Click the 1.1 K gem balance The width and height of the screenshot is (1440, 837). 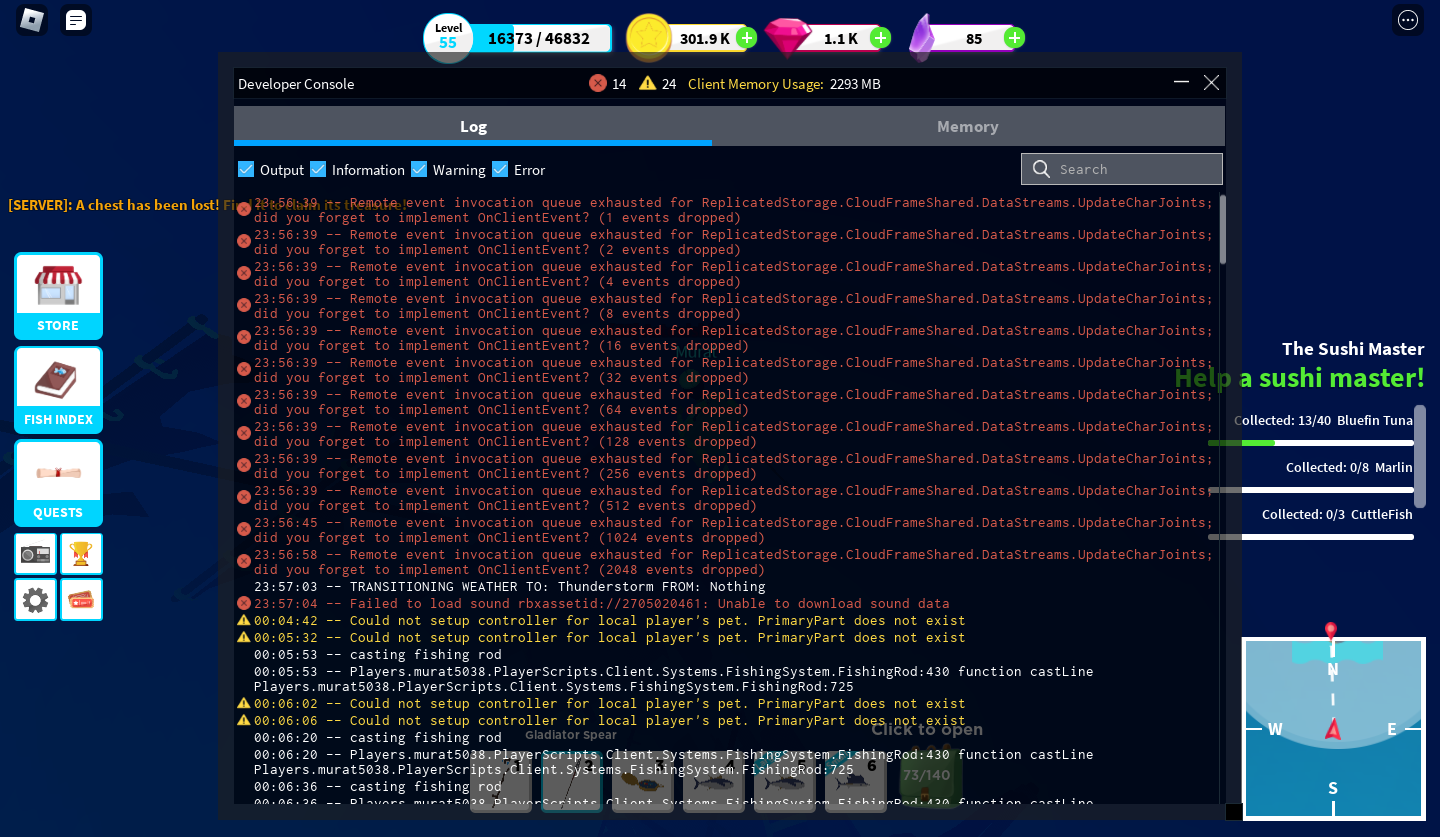841,39
